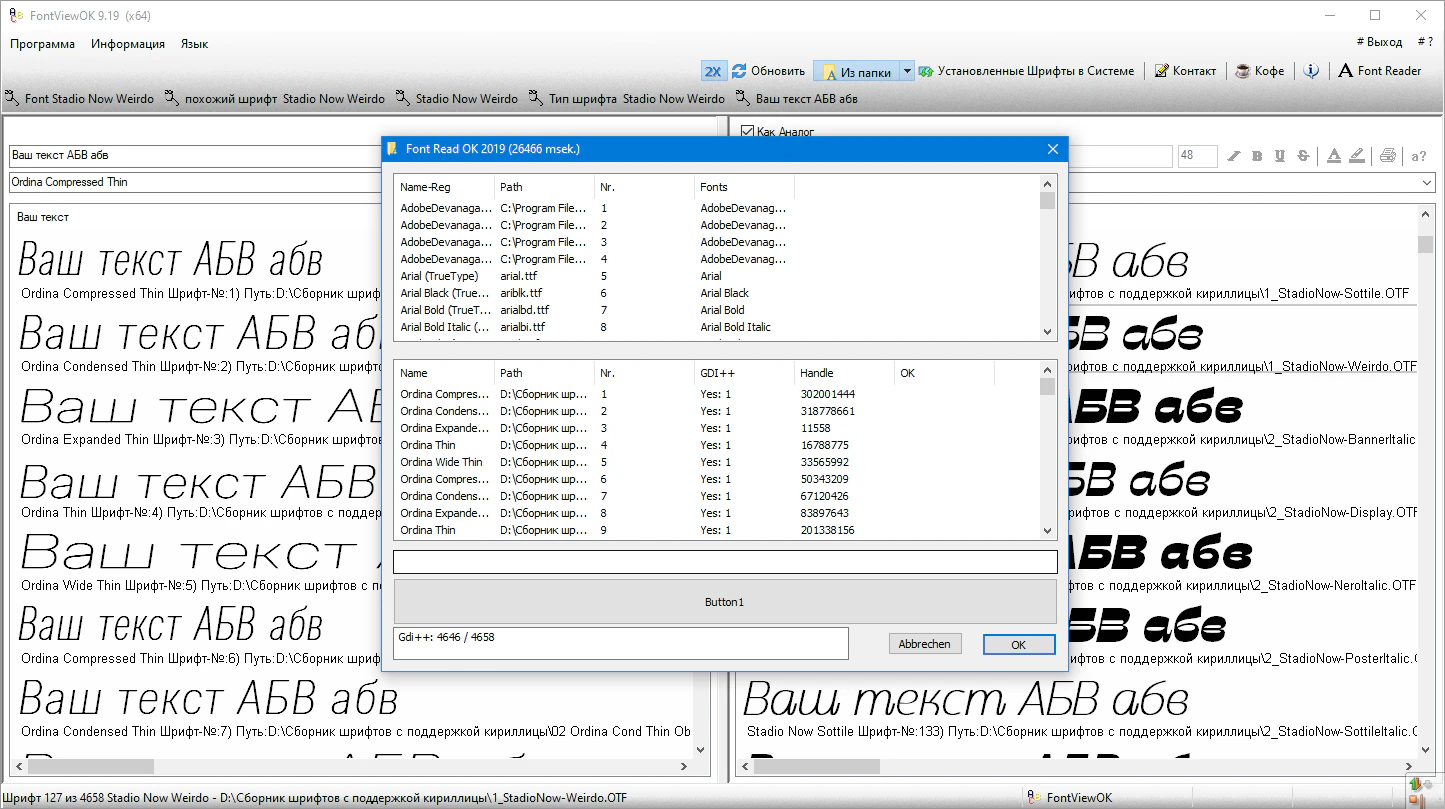Image resolution: width=1445 pixels, height=809 pixels.
Task: Click the 48 font size field
Action: pos(1196,156)
